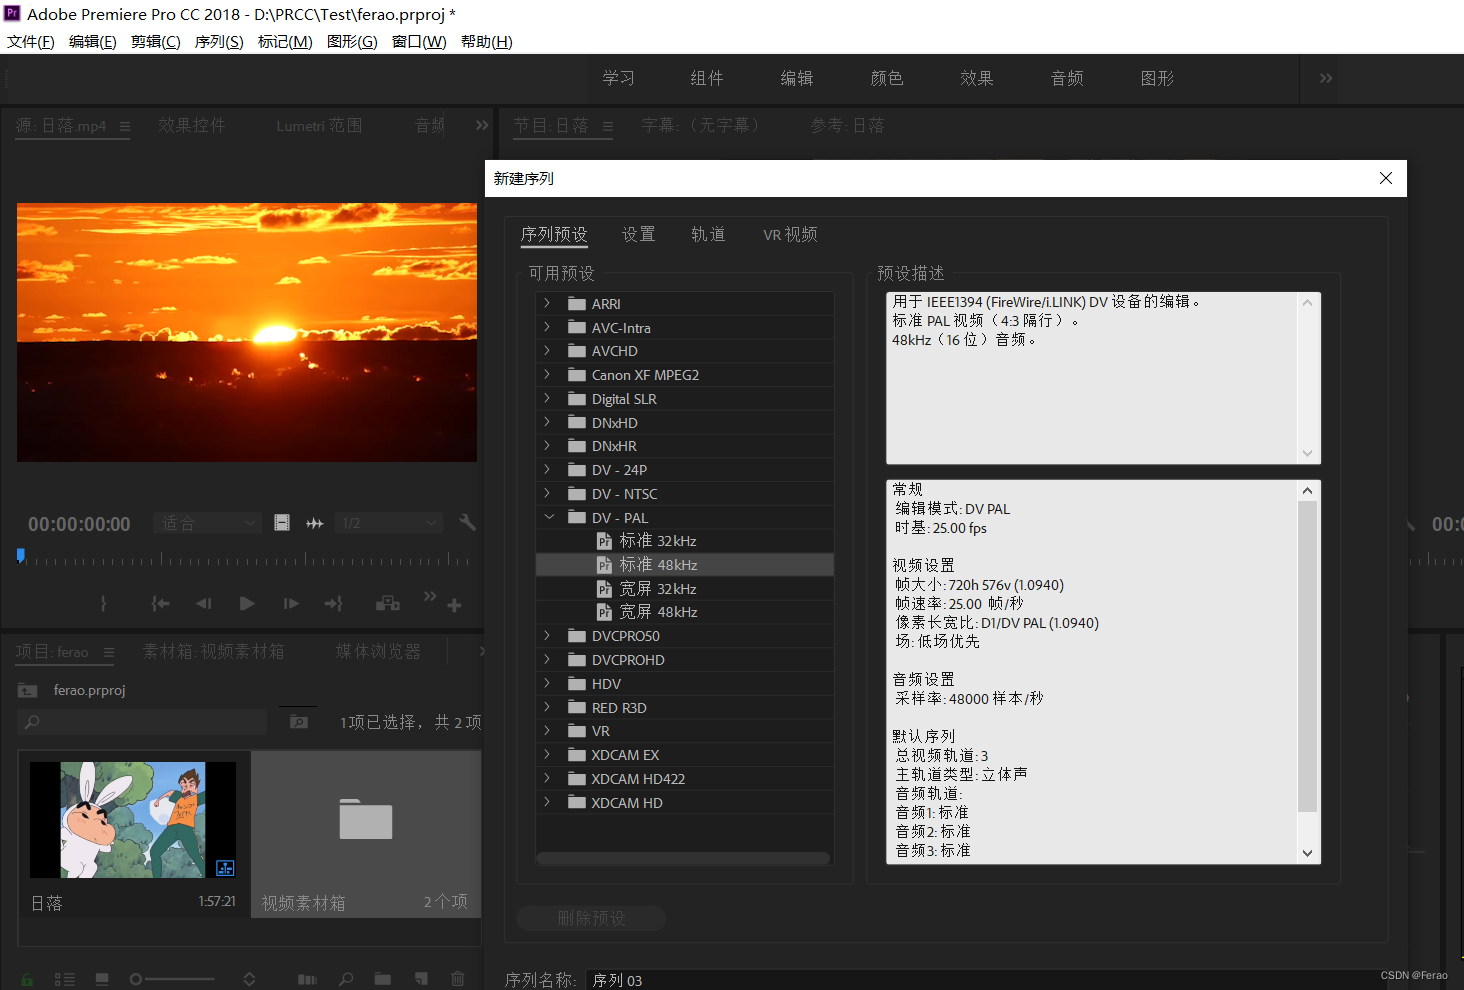The height and width of the screenshot is (990, 1464).
Task: Toggle project read-only lock icon
Action: click(27, 979)
